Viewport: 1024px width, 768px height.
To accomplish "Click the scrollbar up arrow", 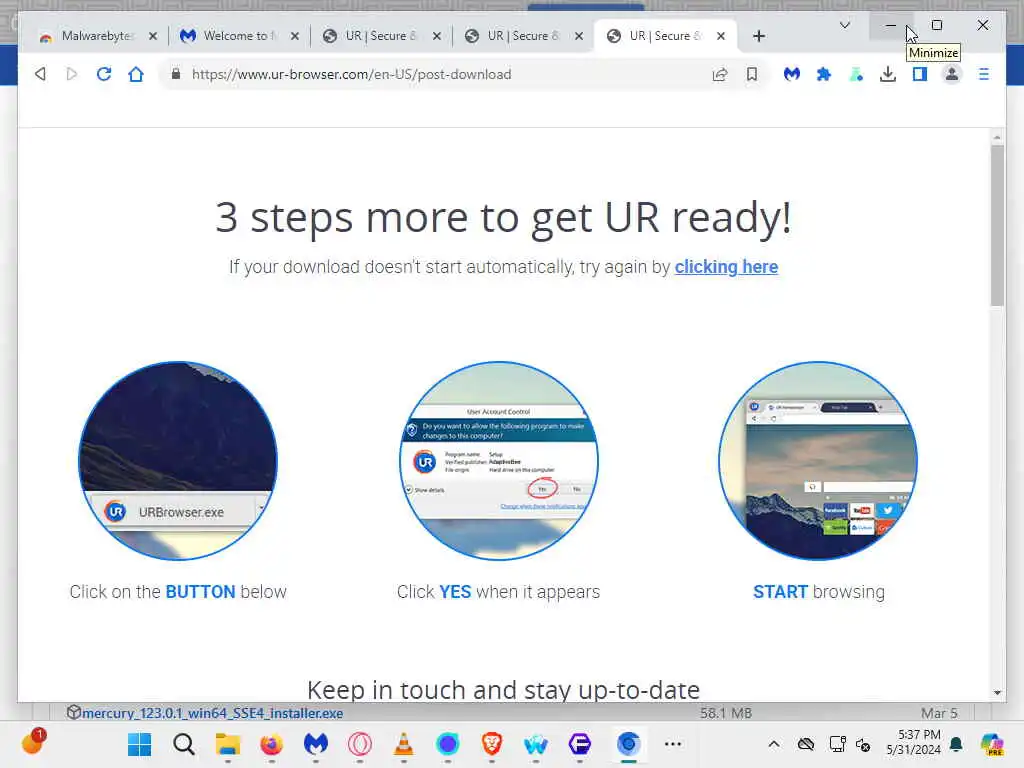I will pyautogui.click(x=997, y=138).
